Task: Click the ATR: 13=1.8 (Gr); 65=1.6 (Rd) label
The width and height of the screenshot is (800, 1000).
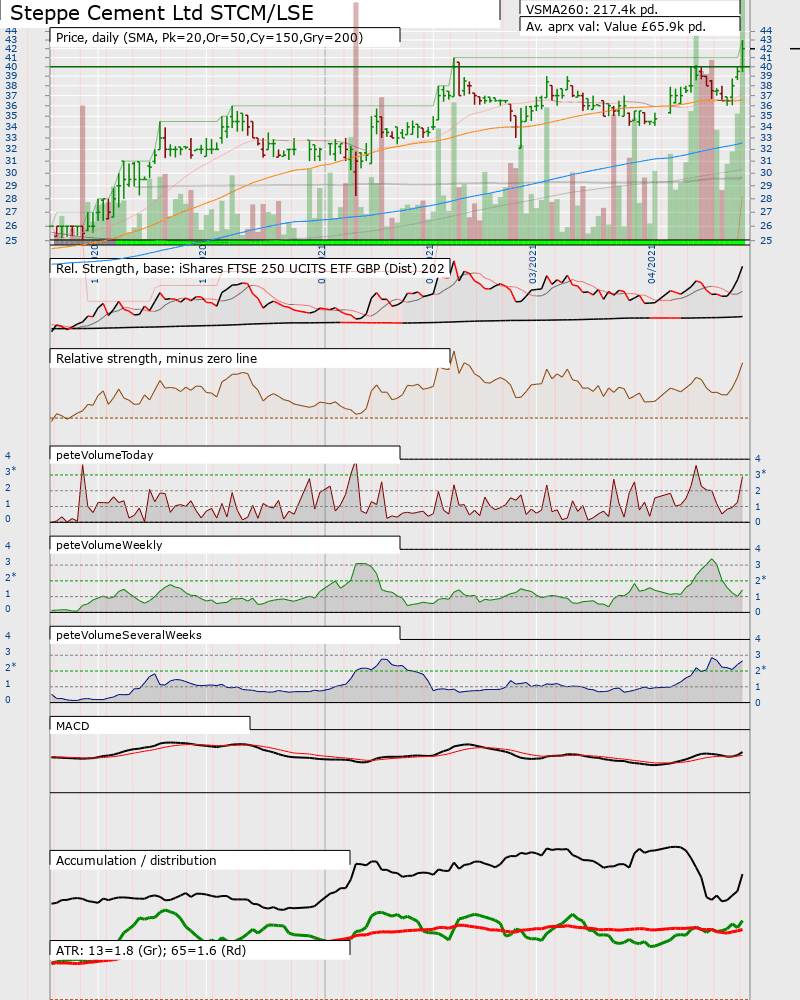Action: coord(151,950)
